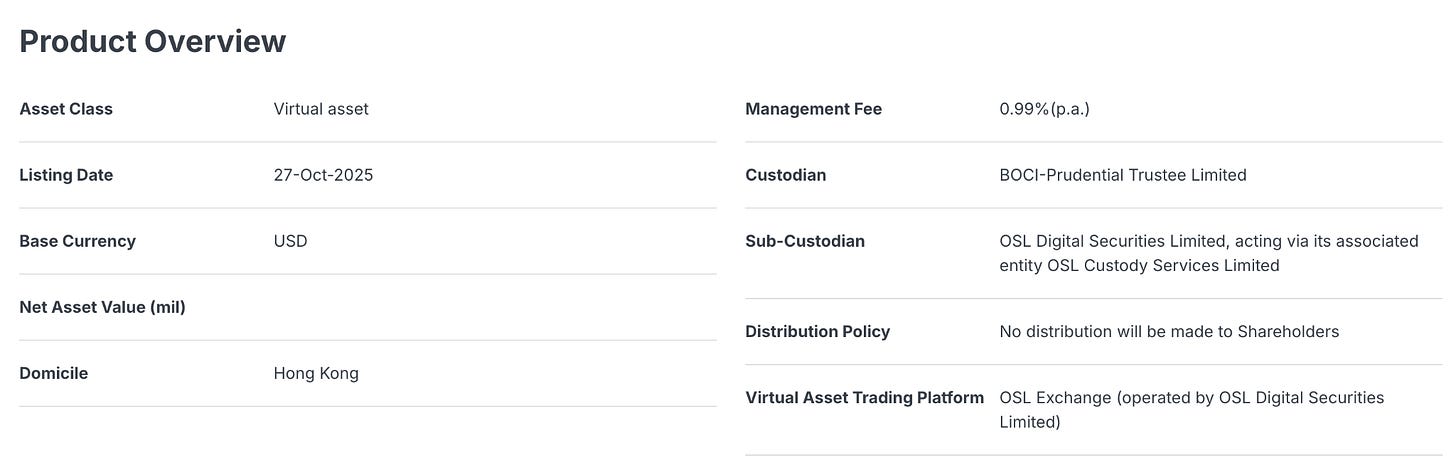1456x473 pixels.
Task: Select the Hong Kong domicile value
Action: (316, 373)
